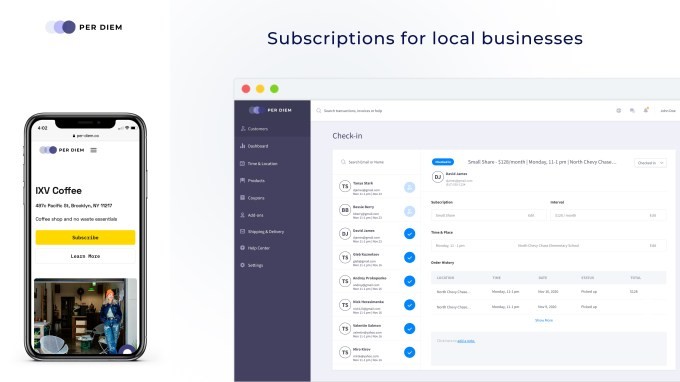Click the Search Email or Name field
The width and height of the screenshot is (680, 382).
376,162
